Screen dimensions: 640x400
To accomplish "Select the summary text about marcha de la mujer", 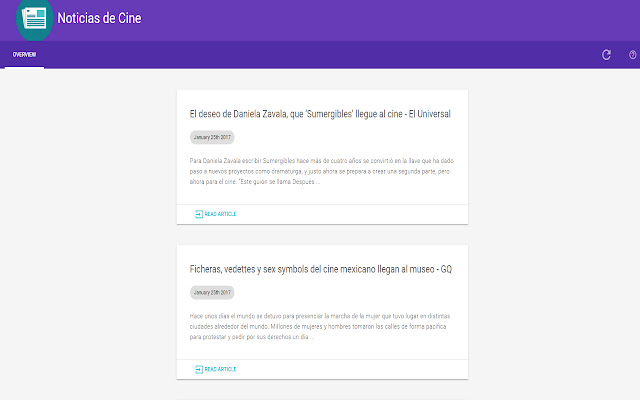I will point(320,327).
